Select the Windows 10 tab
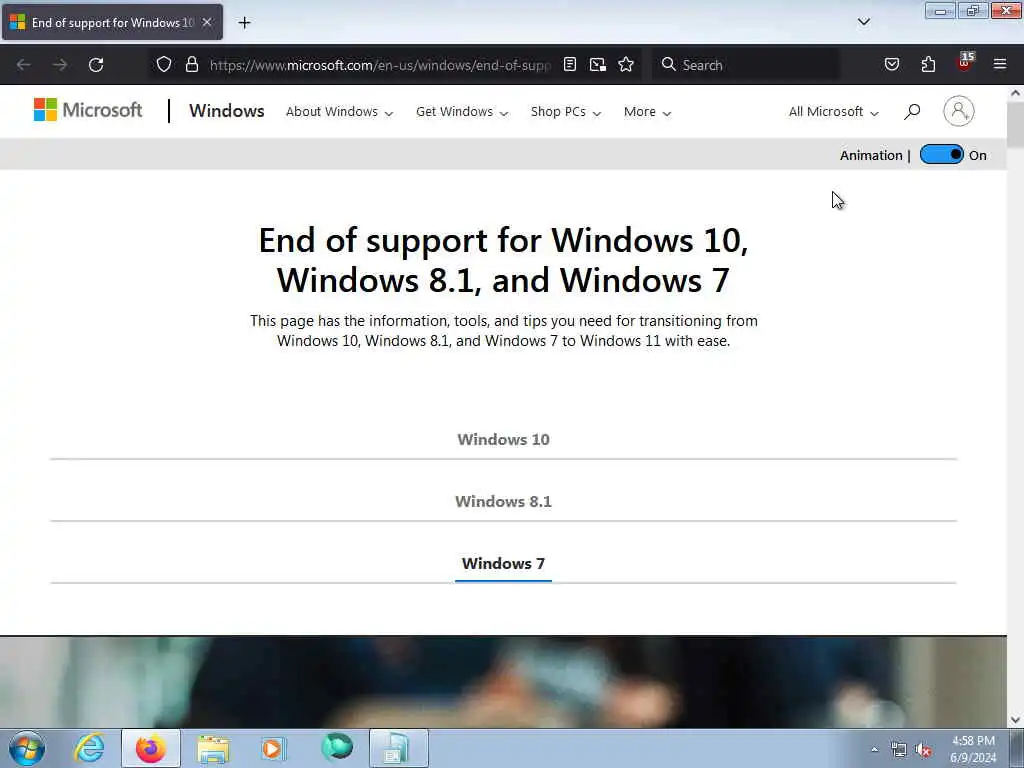This screenshot has height=768, width=1024. click(x=504, y=440)
